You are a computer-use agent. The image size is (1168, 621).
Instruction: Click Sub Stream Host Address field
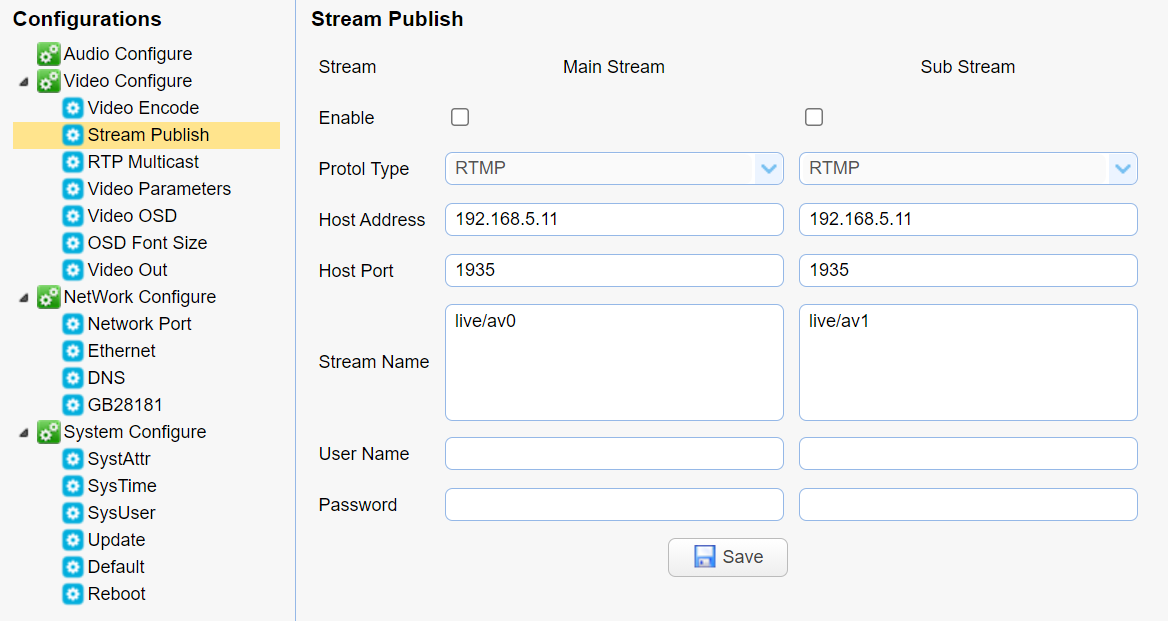968,220
